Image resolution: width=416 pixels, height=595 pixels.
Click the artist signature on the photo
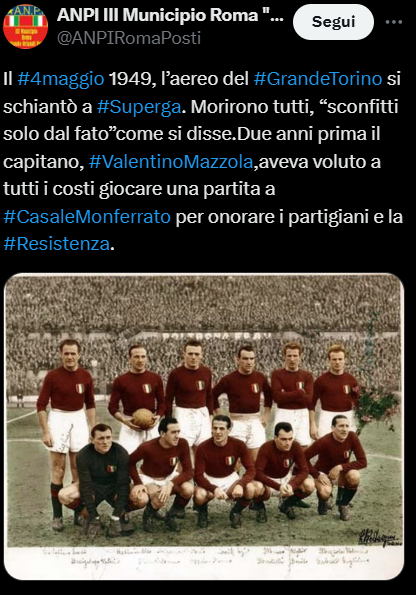[378, 538]
